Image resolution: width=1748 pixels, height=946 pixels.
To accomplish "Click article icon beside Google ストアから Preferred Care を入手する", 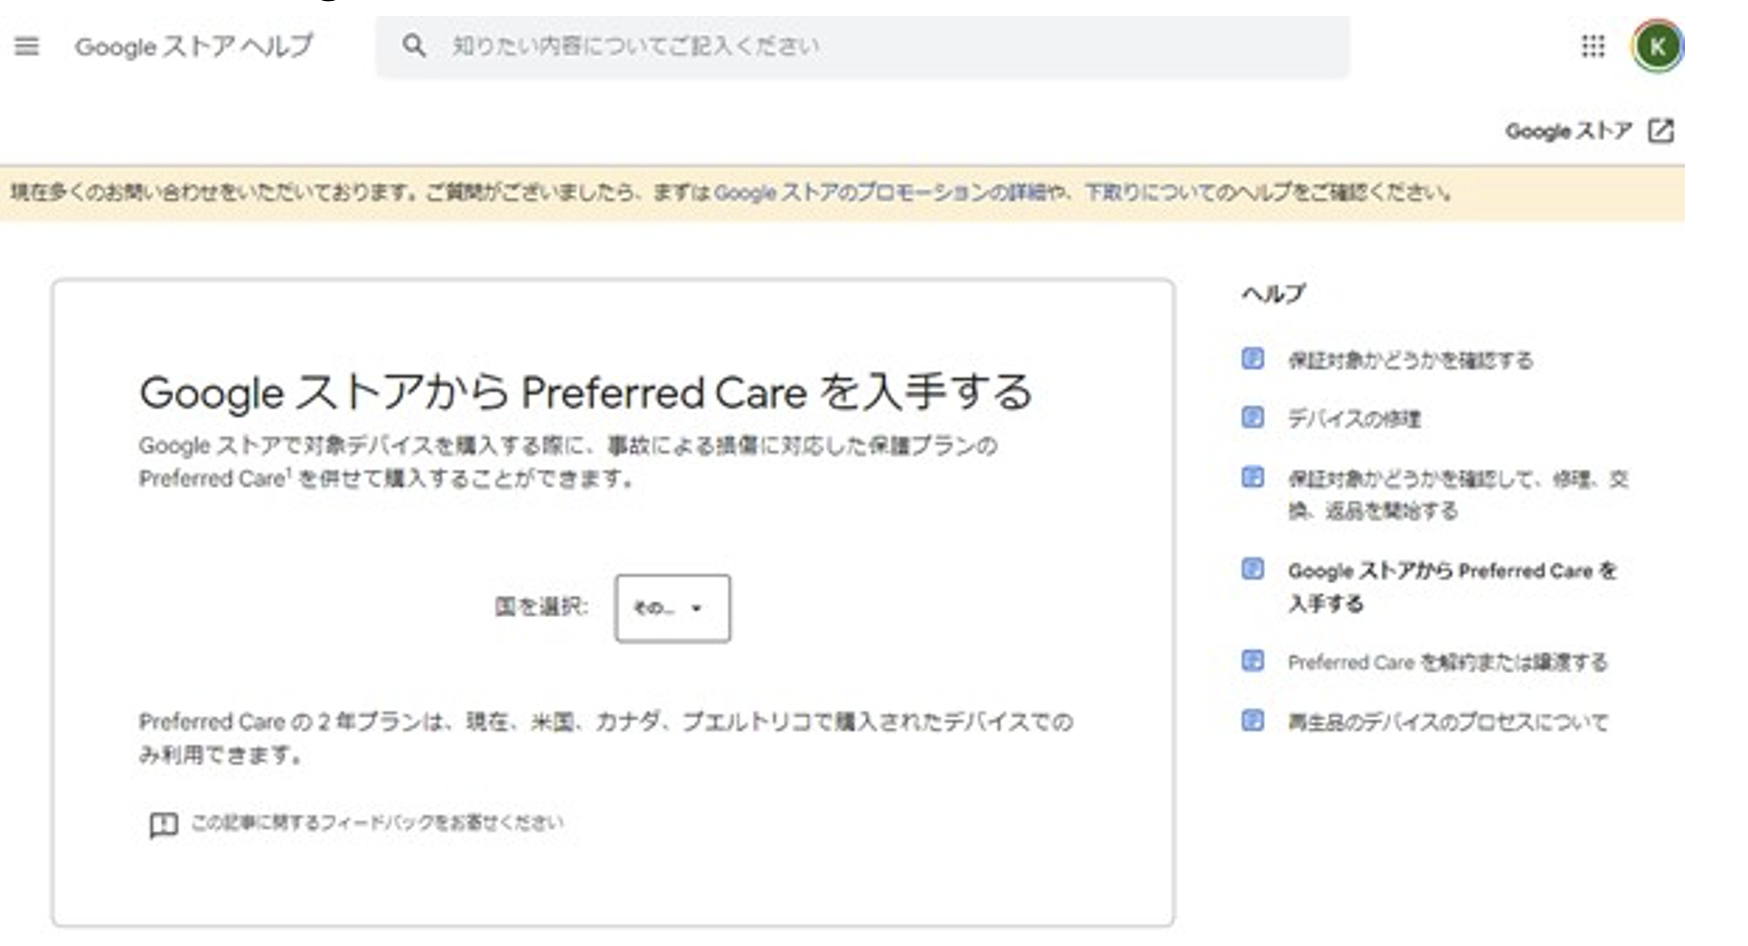I will 1252,569.
